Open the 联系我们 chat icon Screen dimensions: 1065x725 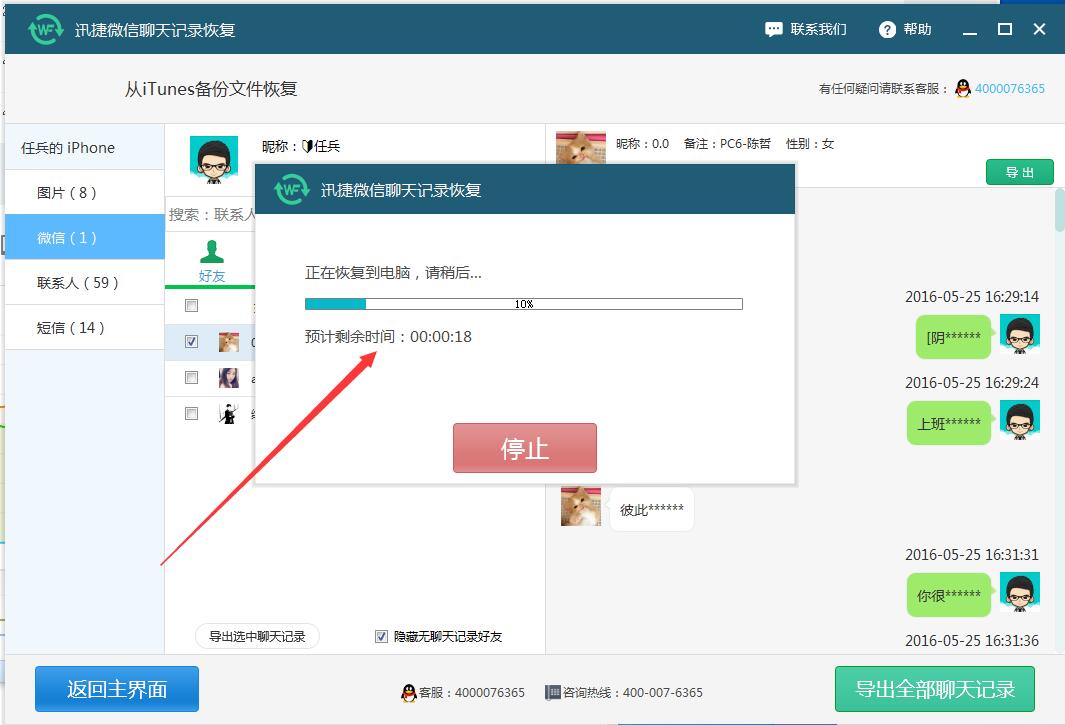point(773,29)
